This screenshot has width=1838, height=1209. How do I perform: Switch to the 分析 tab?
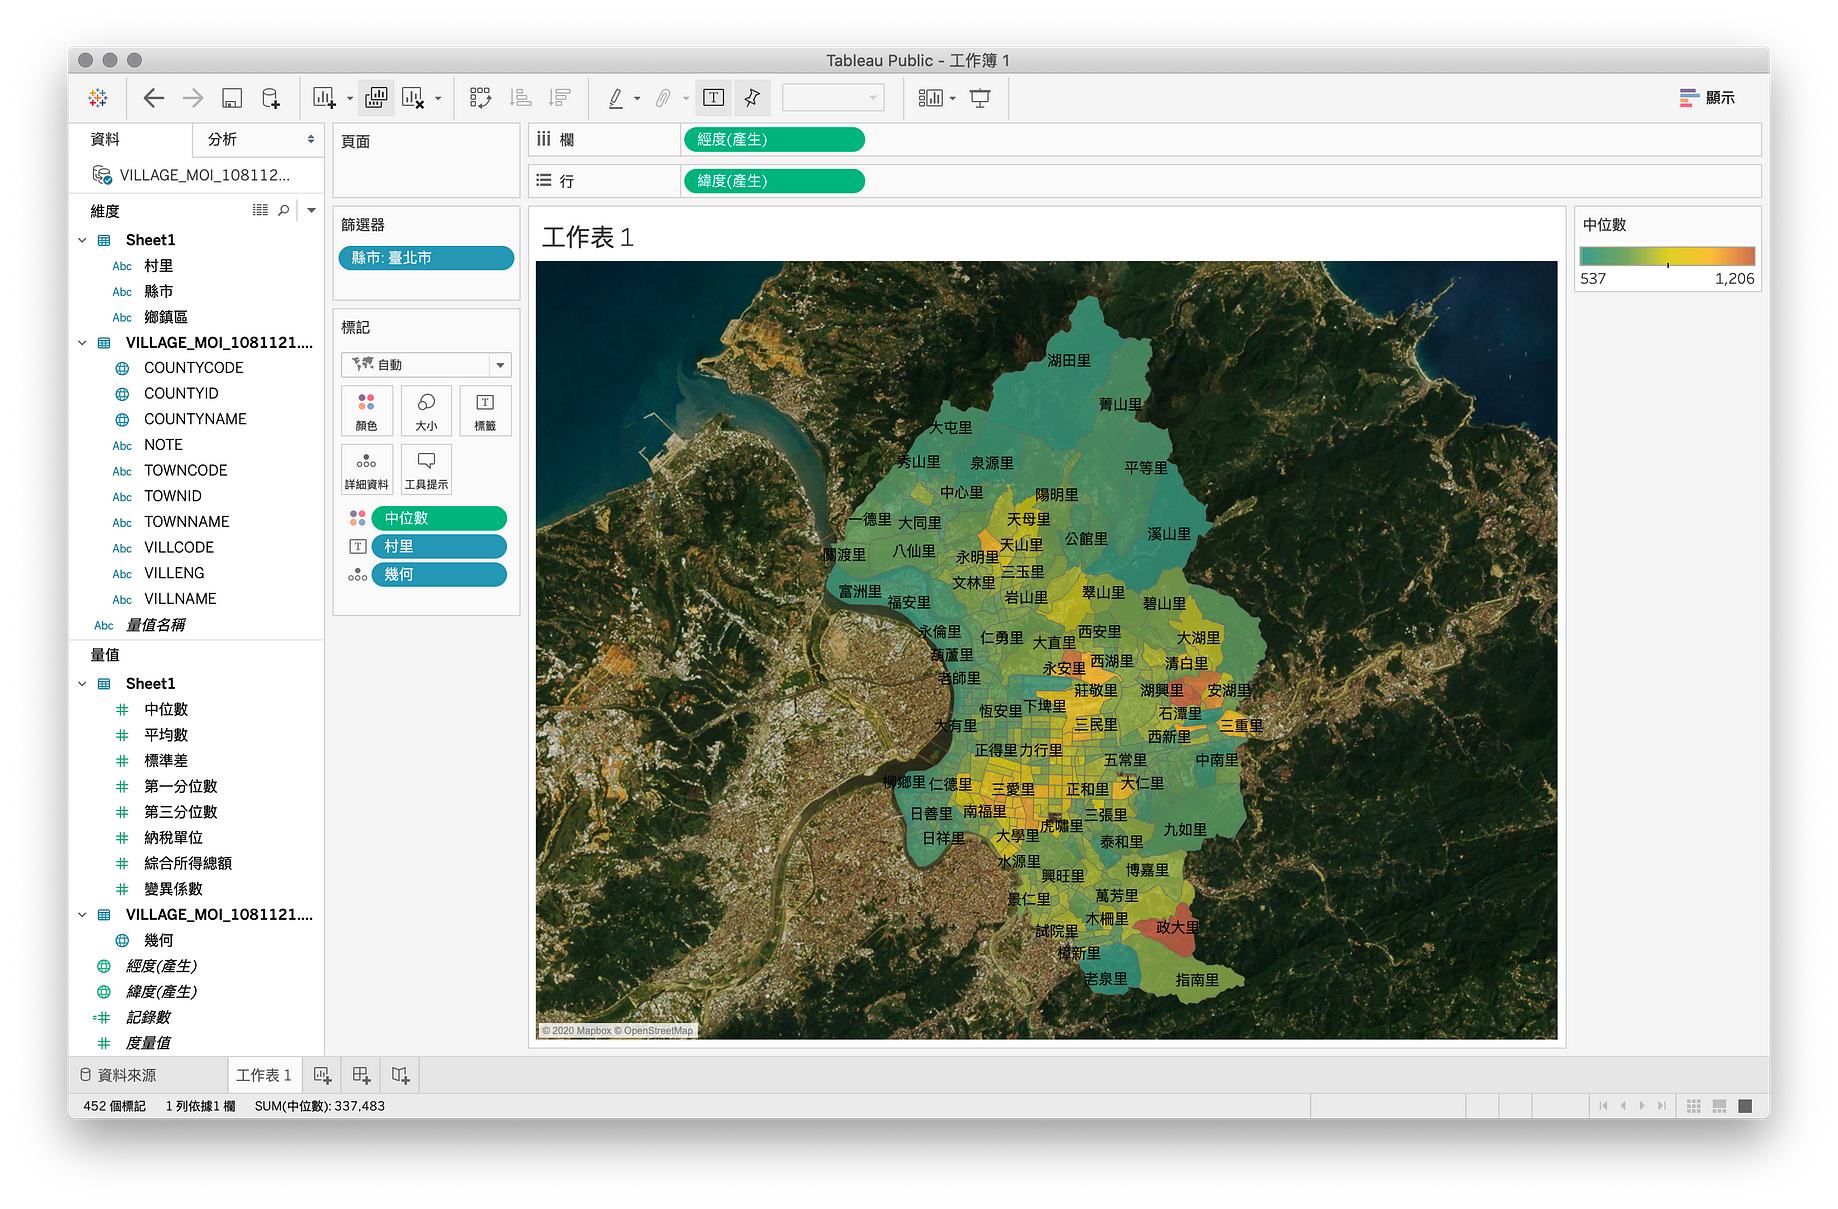pos(222,139)
